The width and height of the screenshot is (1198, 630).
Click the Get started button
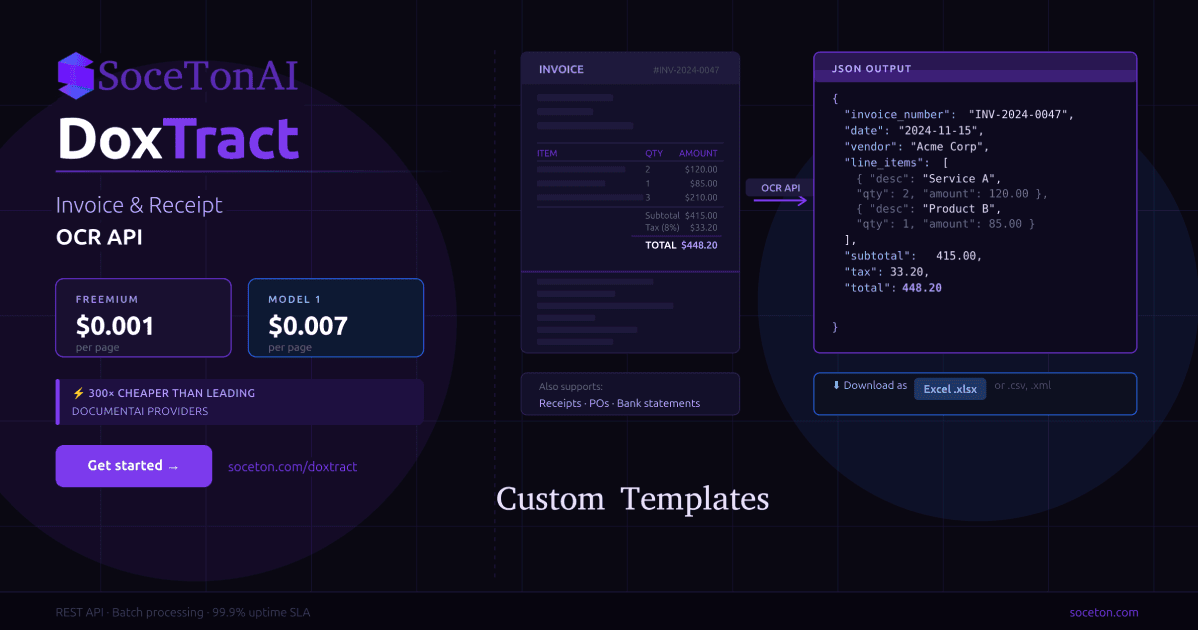pyautogui.click(x=134, y=466)
